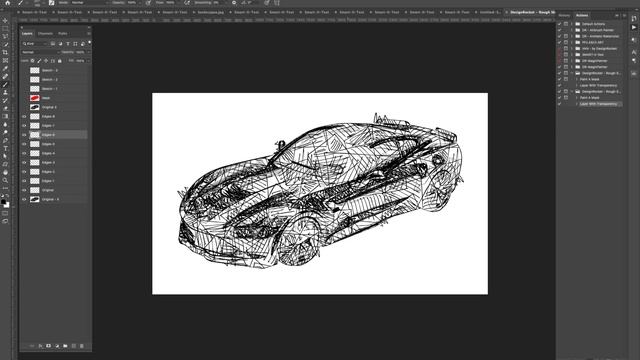Expand the DR - Animato Watercolor set
Viewport: 640px width, 360px height.
572,36
